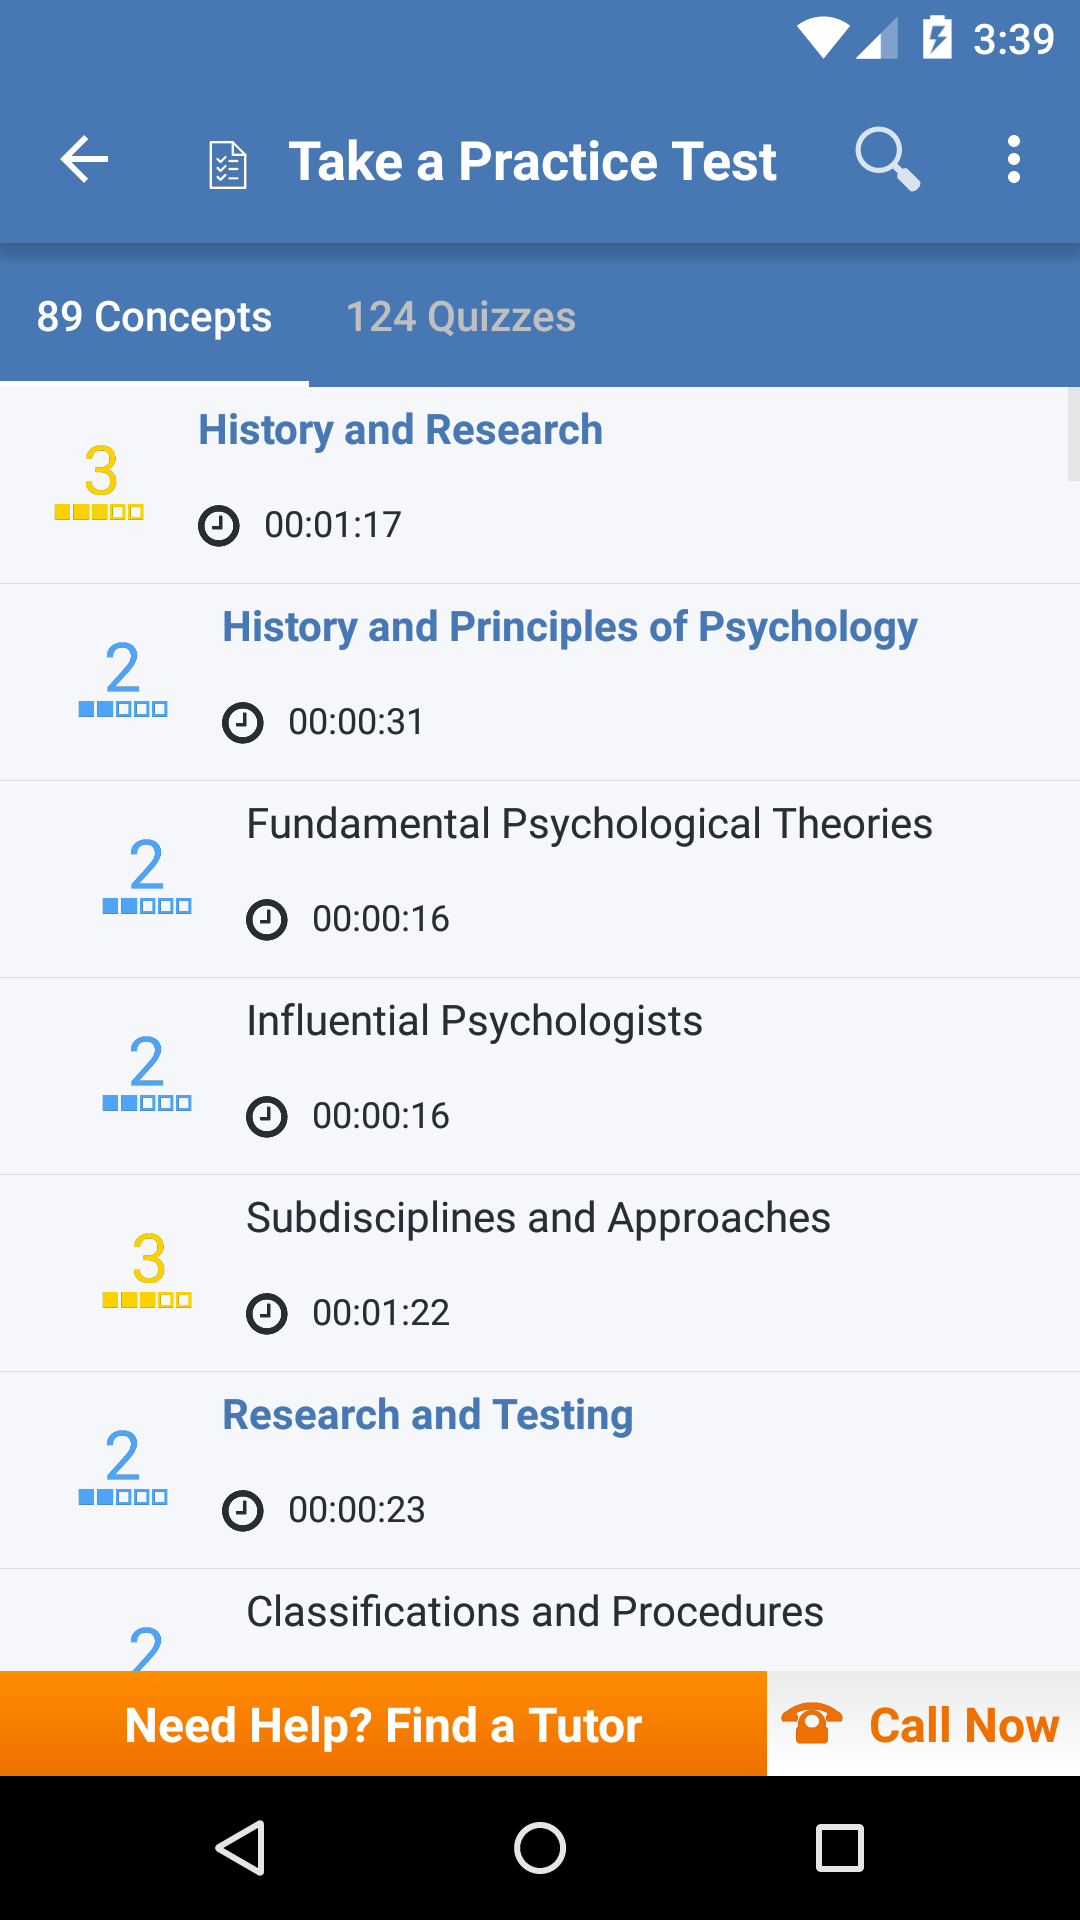Select the 89 Concepts tab
This screenshot has width=1080, height=1920.
point(154,317)
